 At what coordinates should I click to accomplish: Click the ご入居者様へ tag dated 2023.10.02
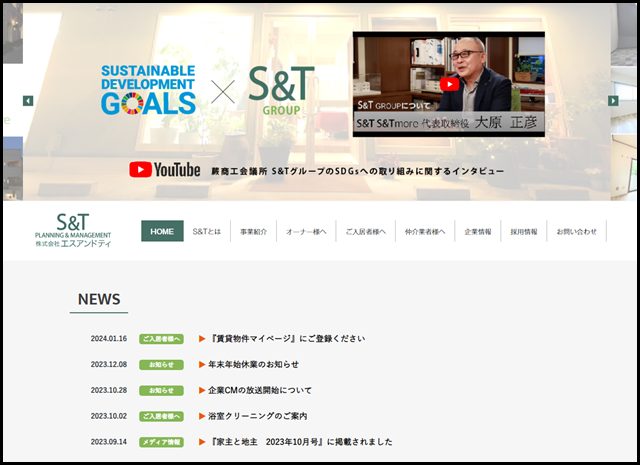[161, 416]
